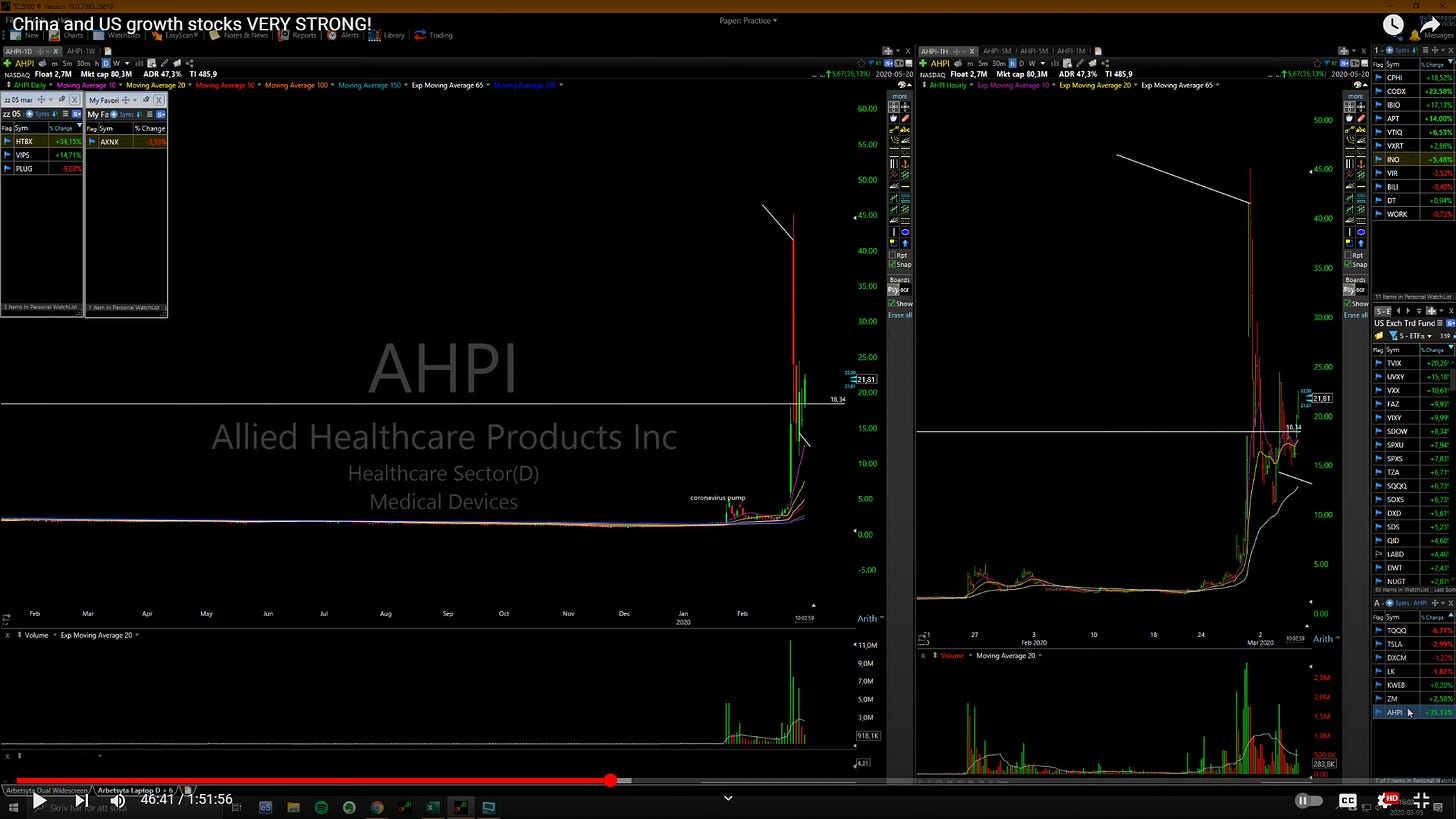Select the blue up-arrow tool in left drawing toolbar
This screenshot has width=1456, height=819.
click(906, 242)
